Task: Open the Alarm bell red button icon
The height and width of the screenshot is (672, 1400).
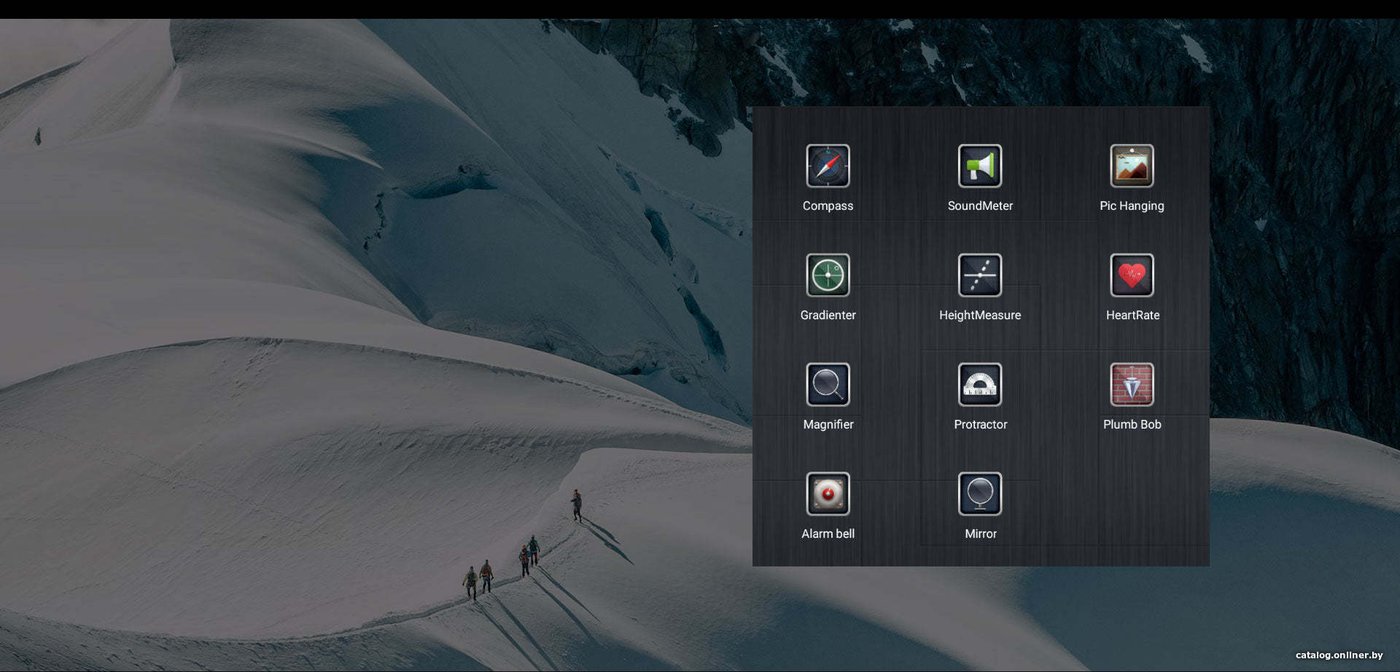Action: 828,494
